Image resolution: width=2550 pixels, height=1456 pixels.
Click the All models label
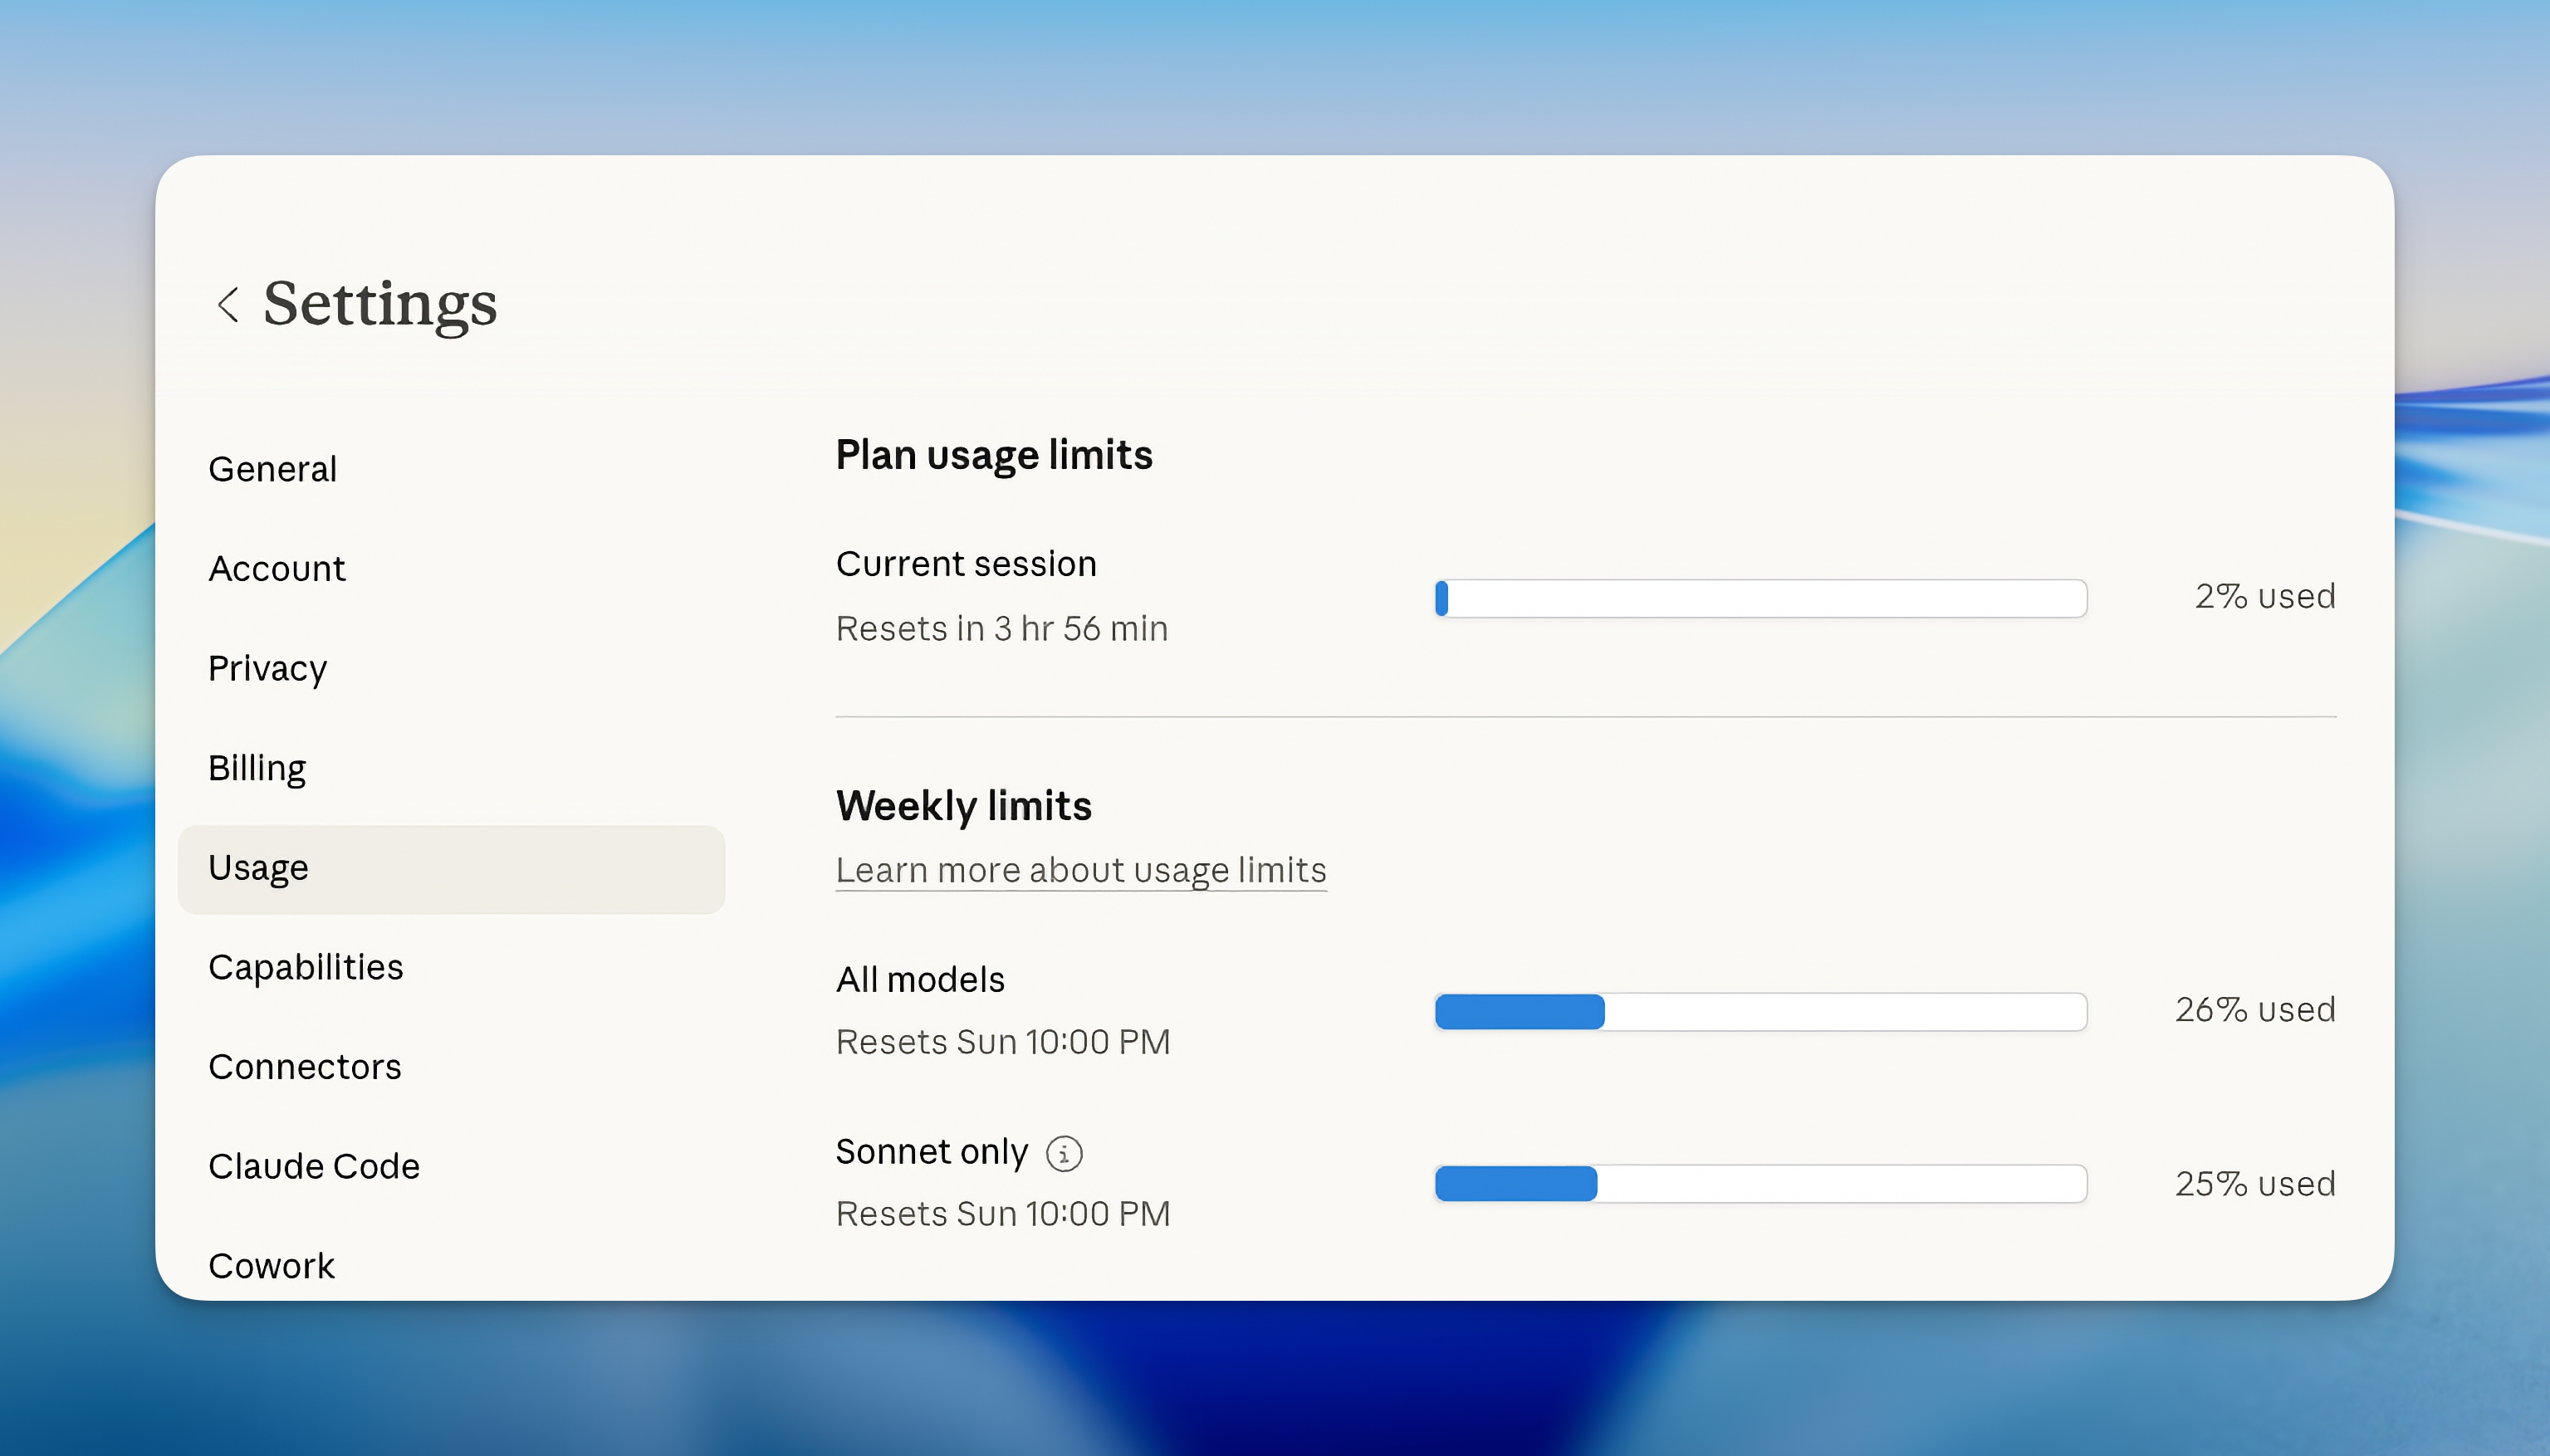(x=920, y=980)
